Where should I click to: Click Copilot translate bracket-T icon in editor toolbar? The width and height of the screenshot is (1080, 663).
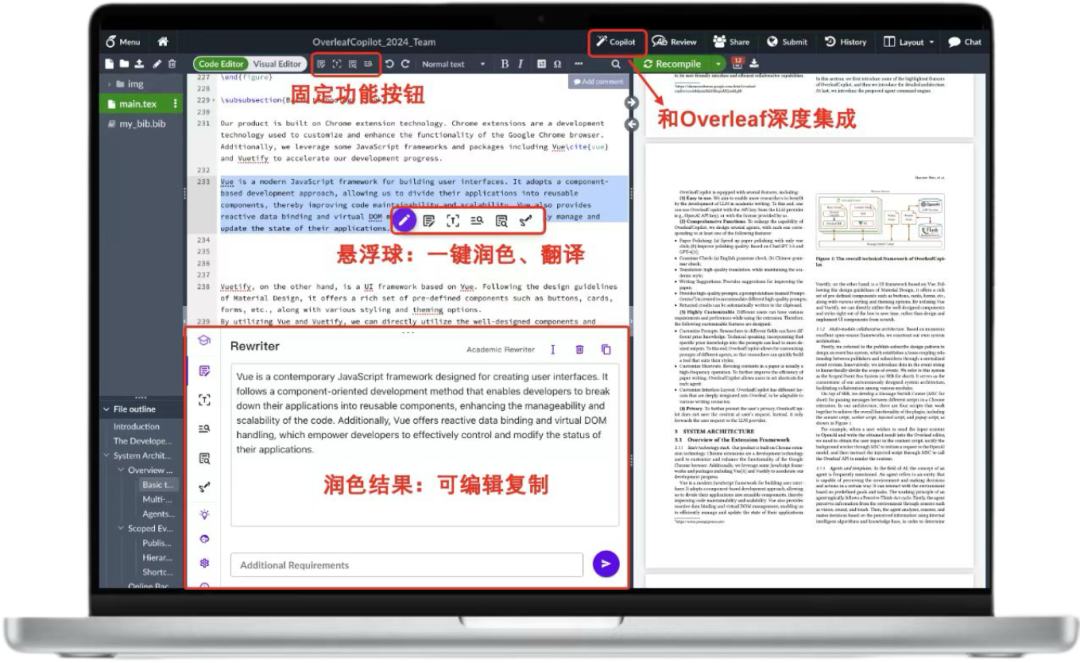pyautogui.click(x=337, y=64)
